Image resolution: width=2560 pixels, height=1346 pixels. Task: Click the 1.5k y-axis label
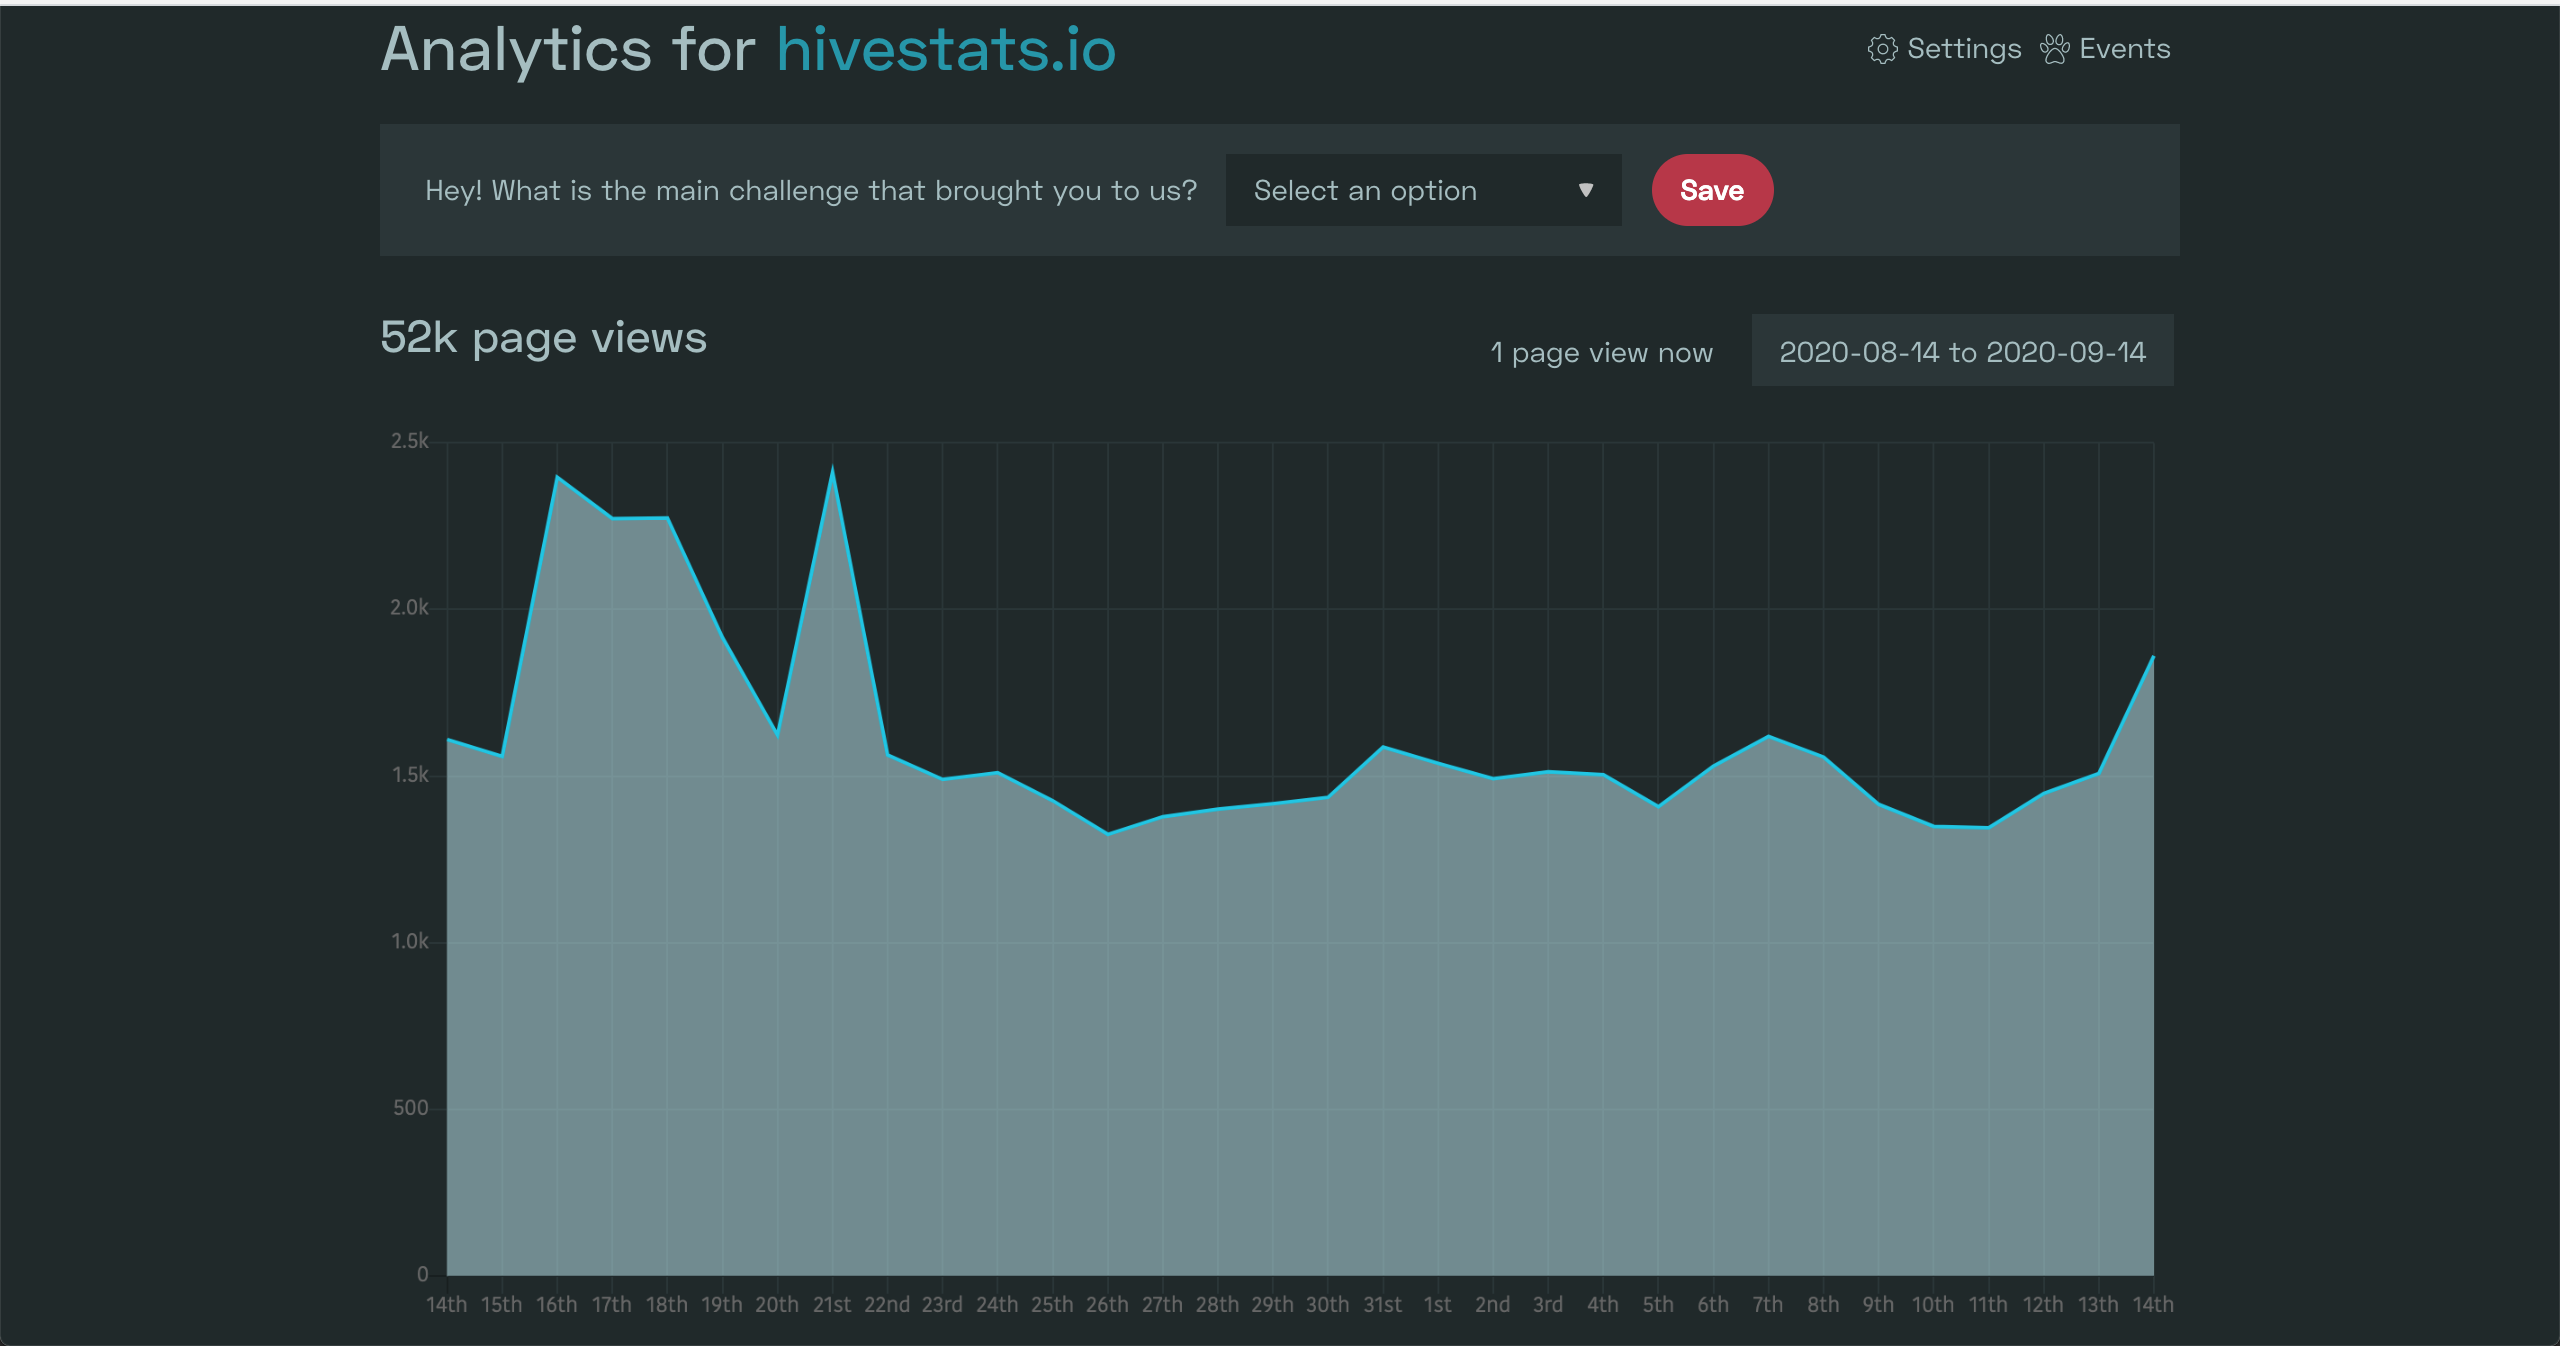pos(411,775)
